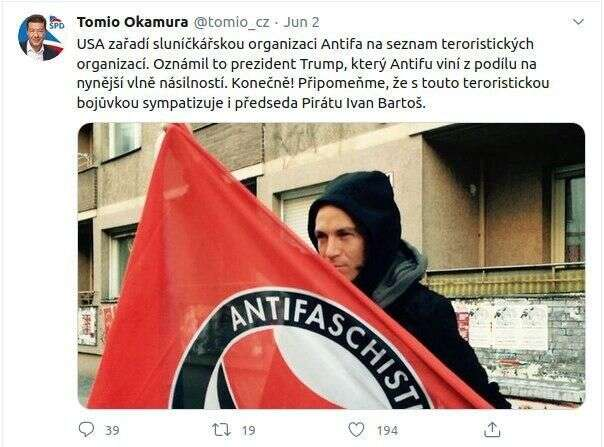Screen dimensions: 604x447
Task: Open the Tomio Okamura display name link
Action: pos(133,22)
